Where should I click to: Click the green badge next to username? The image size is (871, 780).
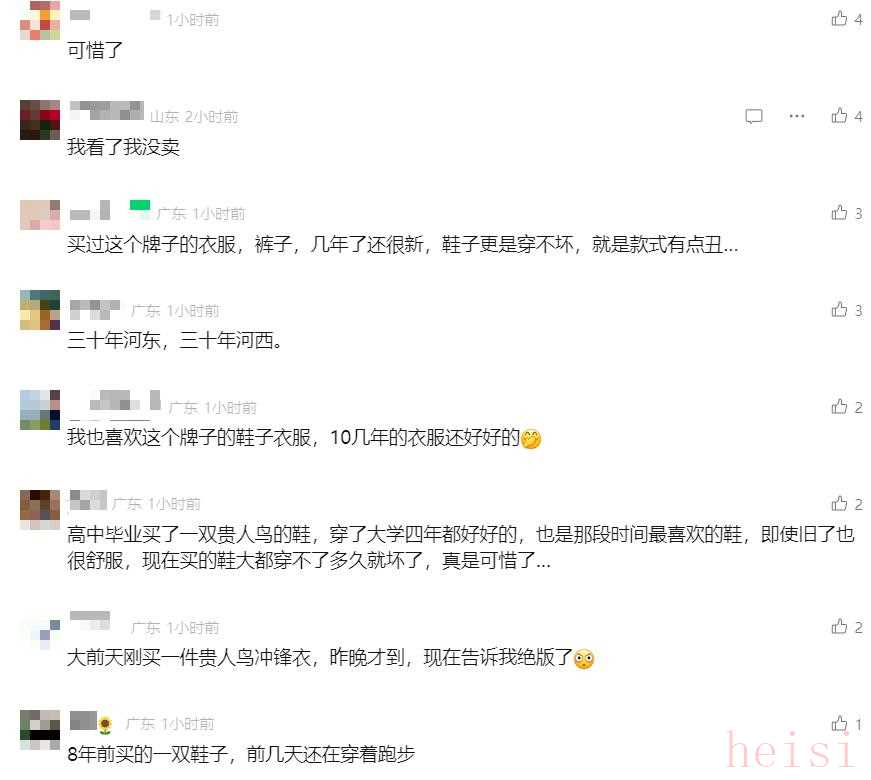(140, 206)
